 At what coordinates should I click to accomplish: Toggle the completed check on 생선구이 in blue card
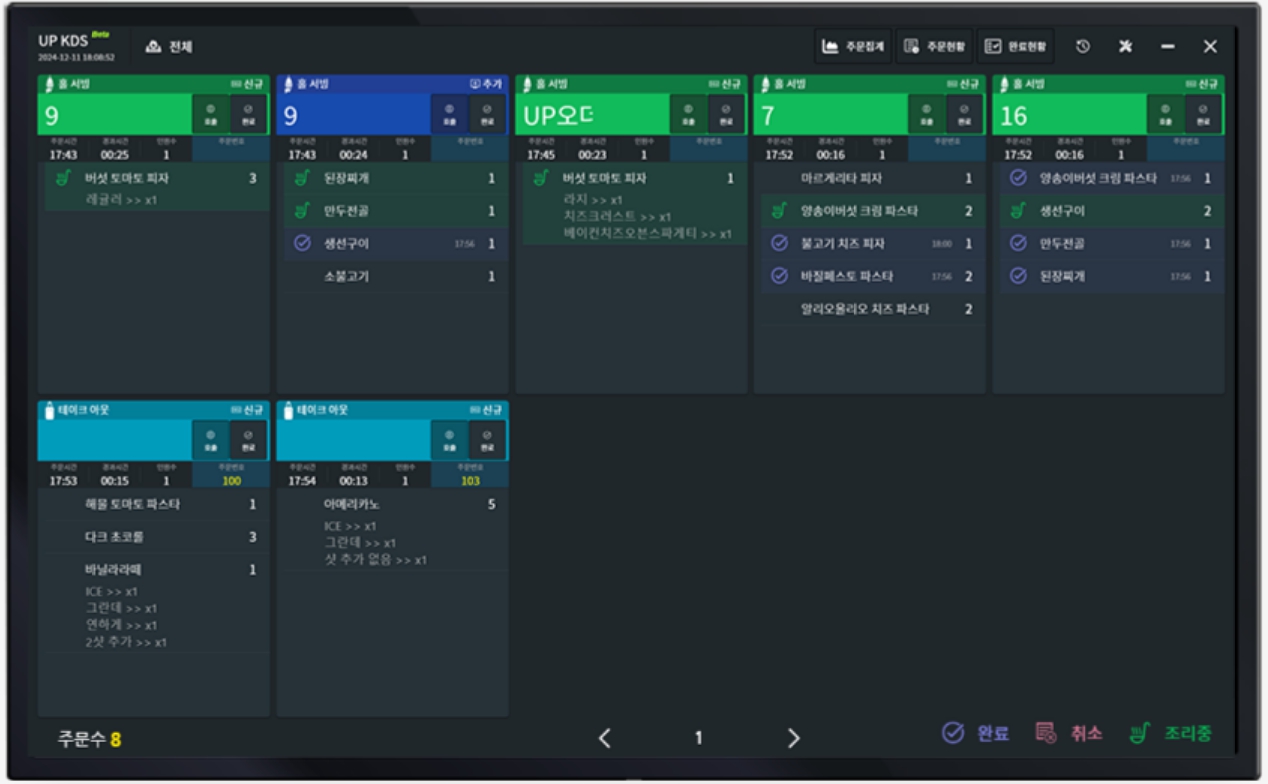click(302, 244)
